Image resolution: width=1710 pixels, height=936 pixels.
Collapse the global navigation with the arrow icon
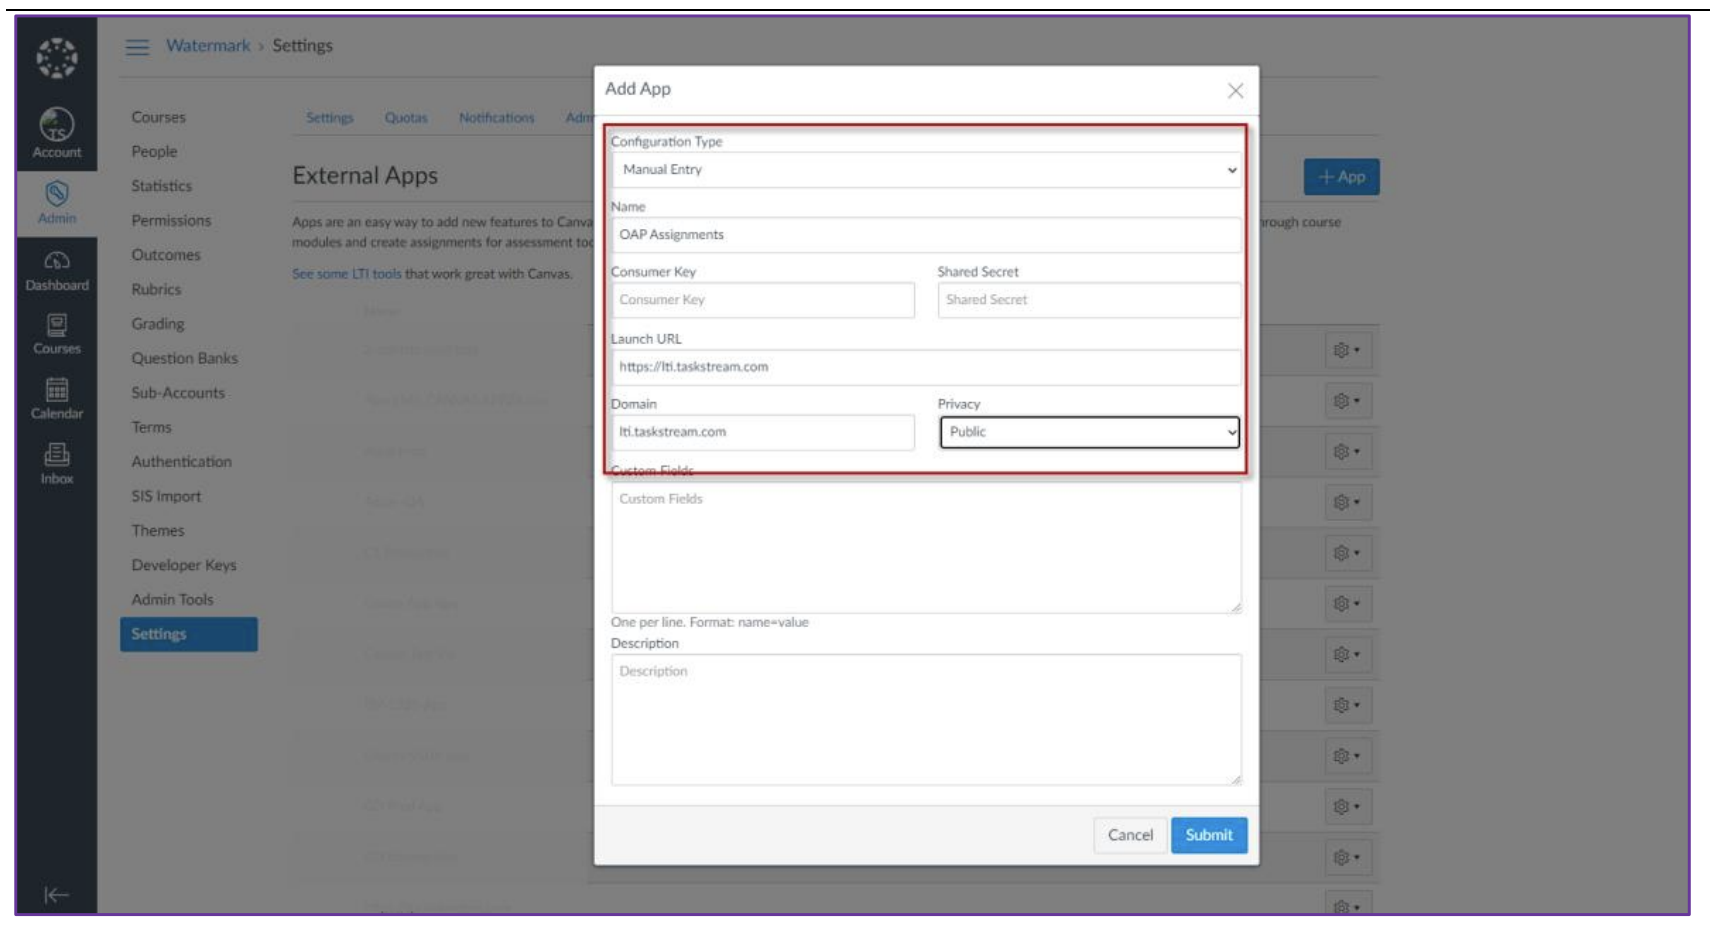point(56,895)
